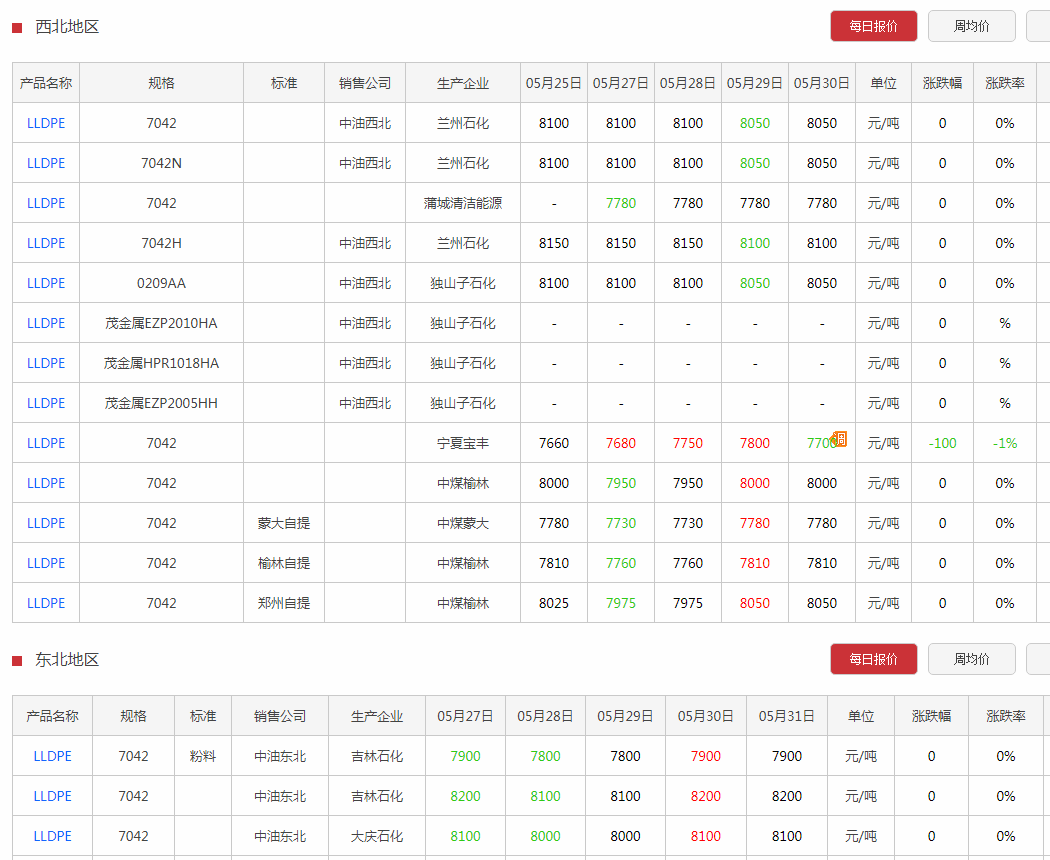Click 涨跌率 header in 东北地区 table
This screenshot has height=860, width=1050.
[1006, 716]
